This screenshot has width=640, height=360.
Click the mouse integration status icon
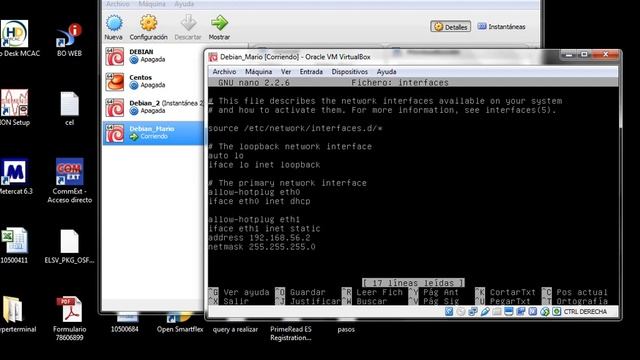pyautogui.click(x=544, y=312)
